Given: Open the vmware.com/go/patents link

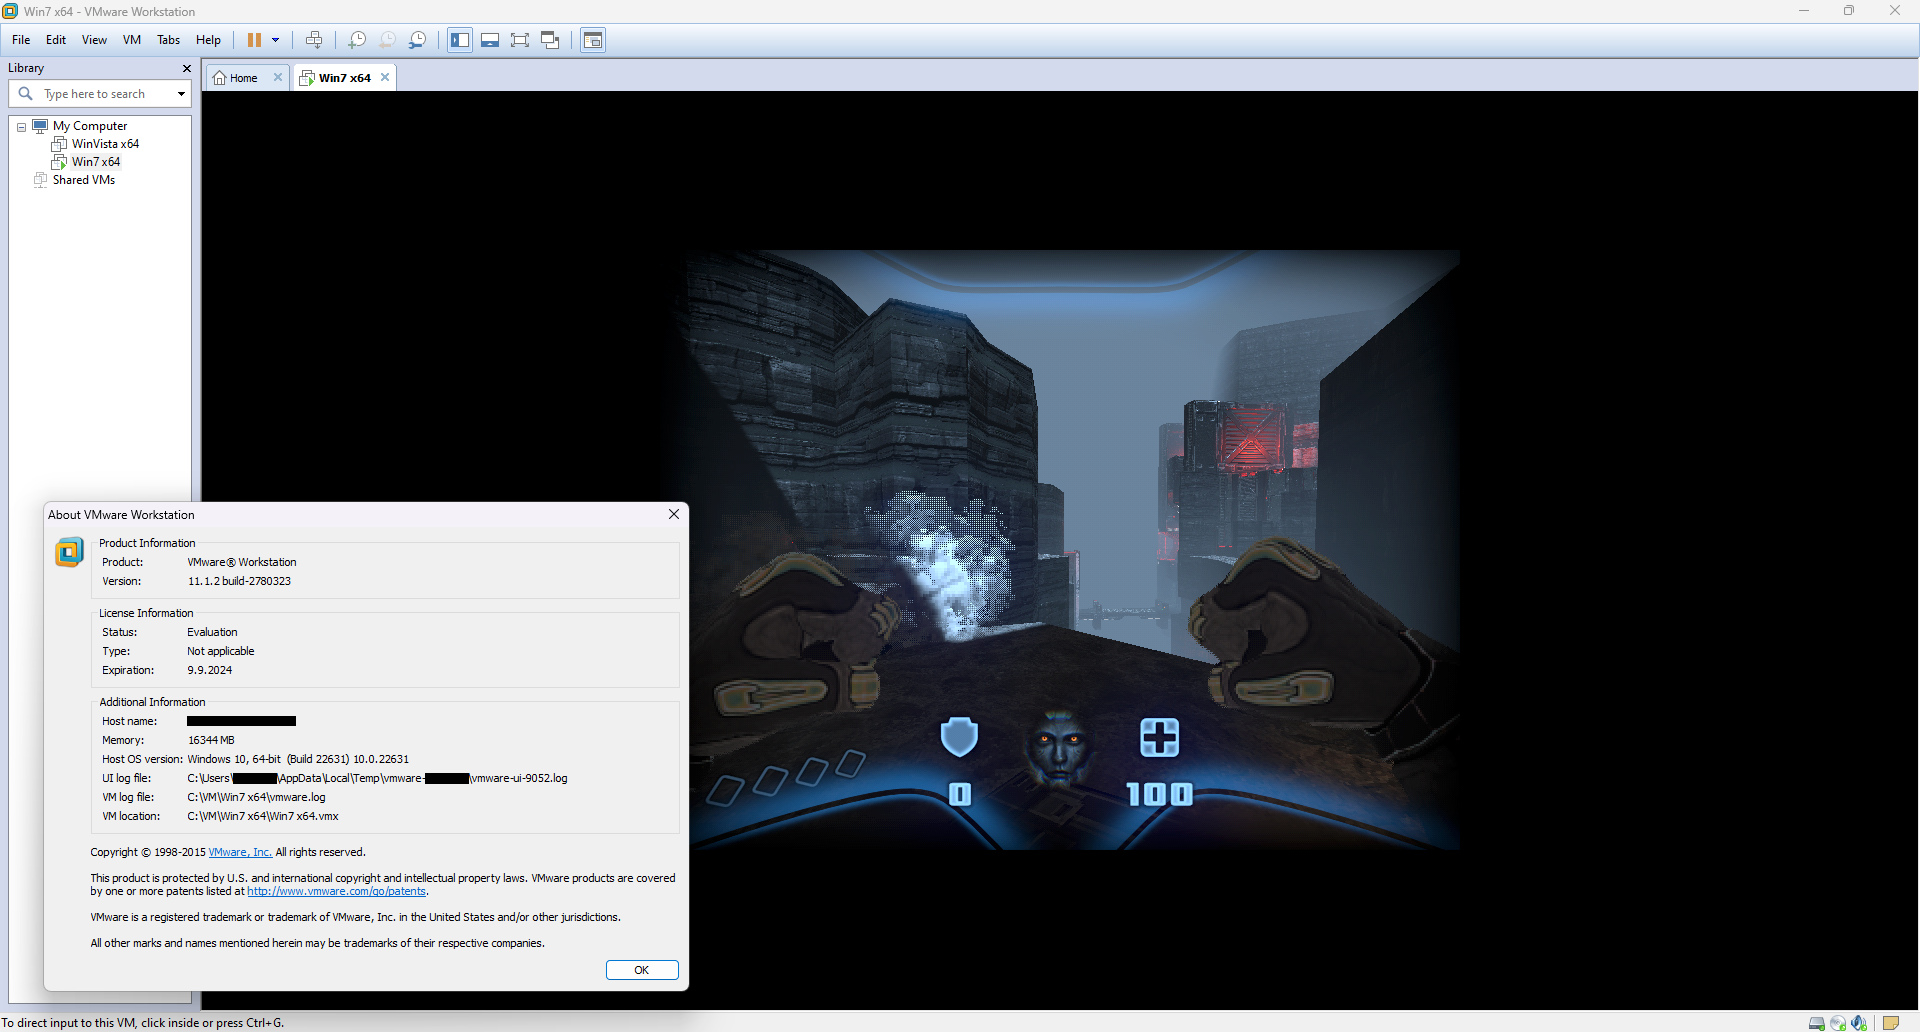Looking at the screenshot, I should click(337, 891).
